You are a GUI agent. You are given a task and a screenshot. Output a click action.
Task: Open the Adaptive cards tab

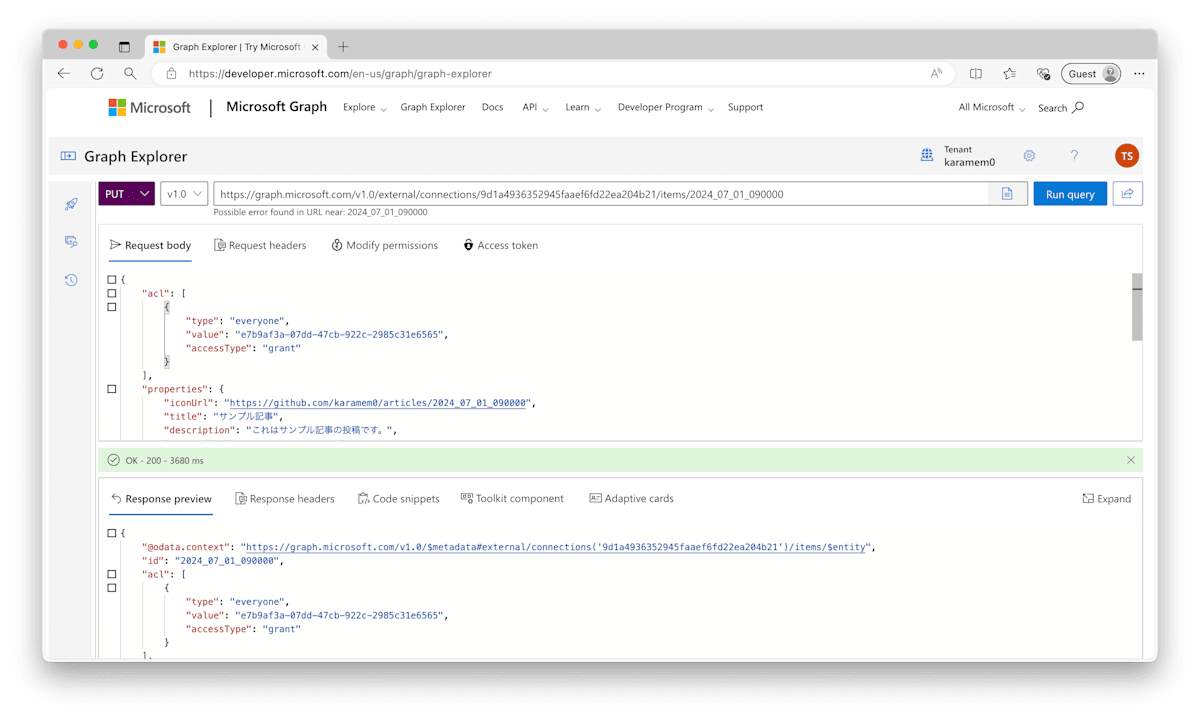631,498
